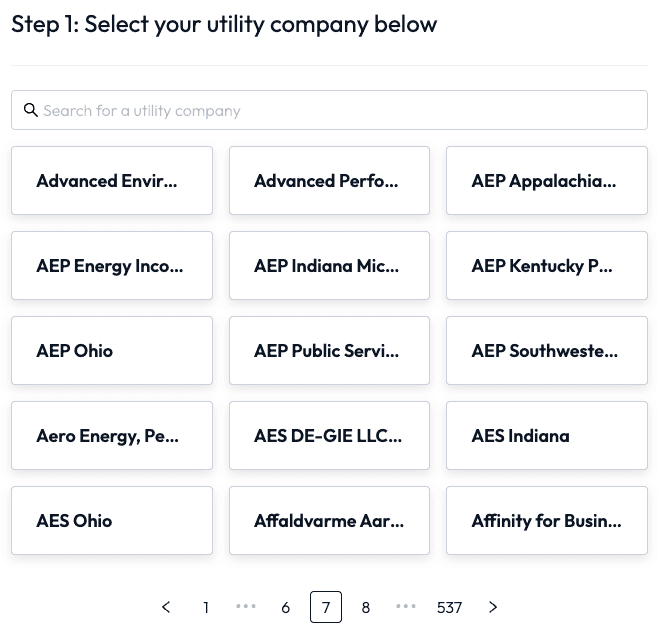The image size is (660, 637).
Task: Pick the Advanced Envir... utility card
Action: coord(112,181)
